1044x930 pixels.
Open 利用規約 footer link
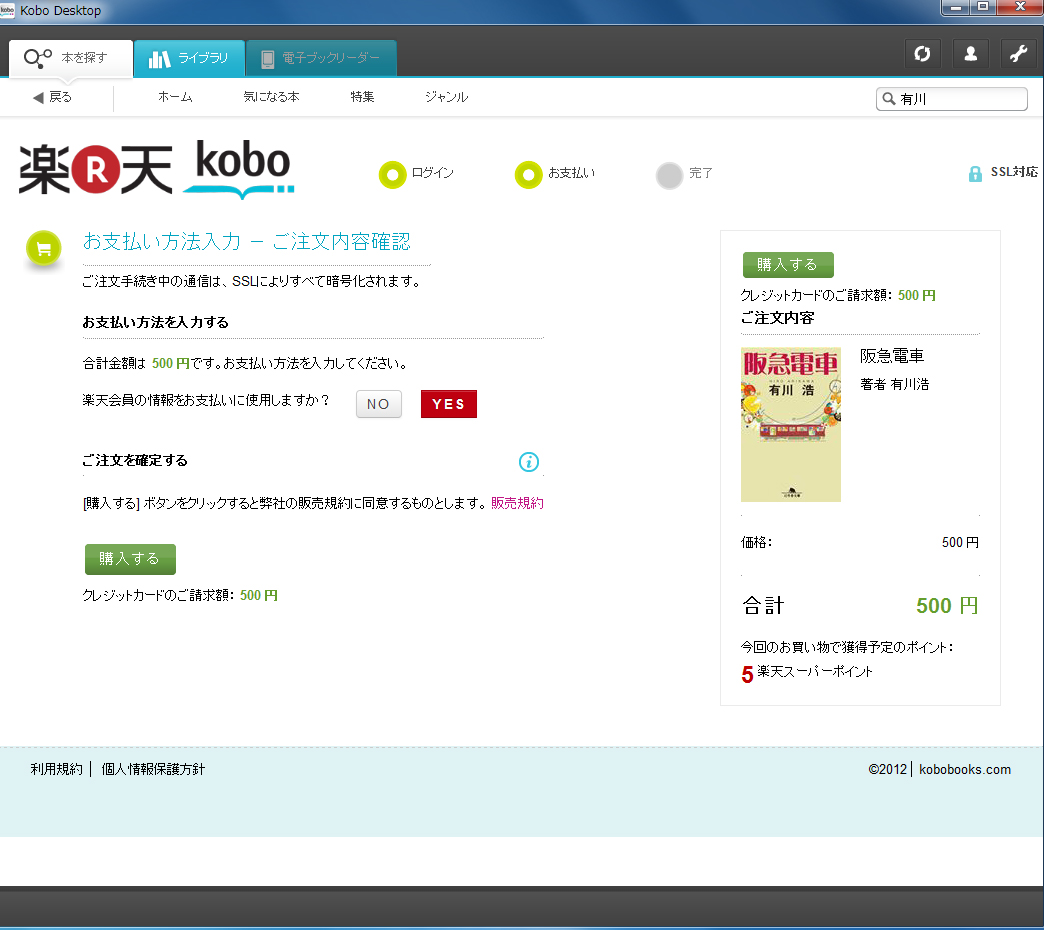coord(57,770)
